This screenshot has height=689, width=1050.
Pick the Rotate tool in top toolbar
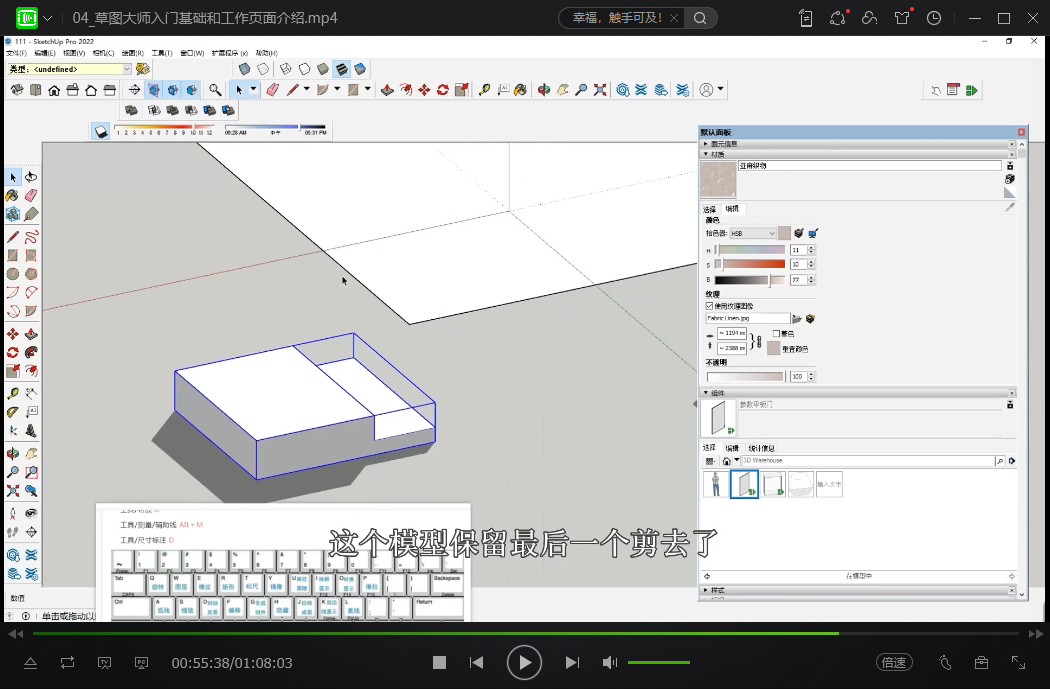[x=442, y=90]
